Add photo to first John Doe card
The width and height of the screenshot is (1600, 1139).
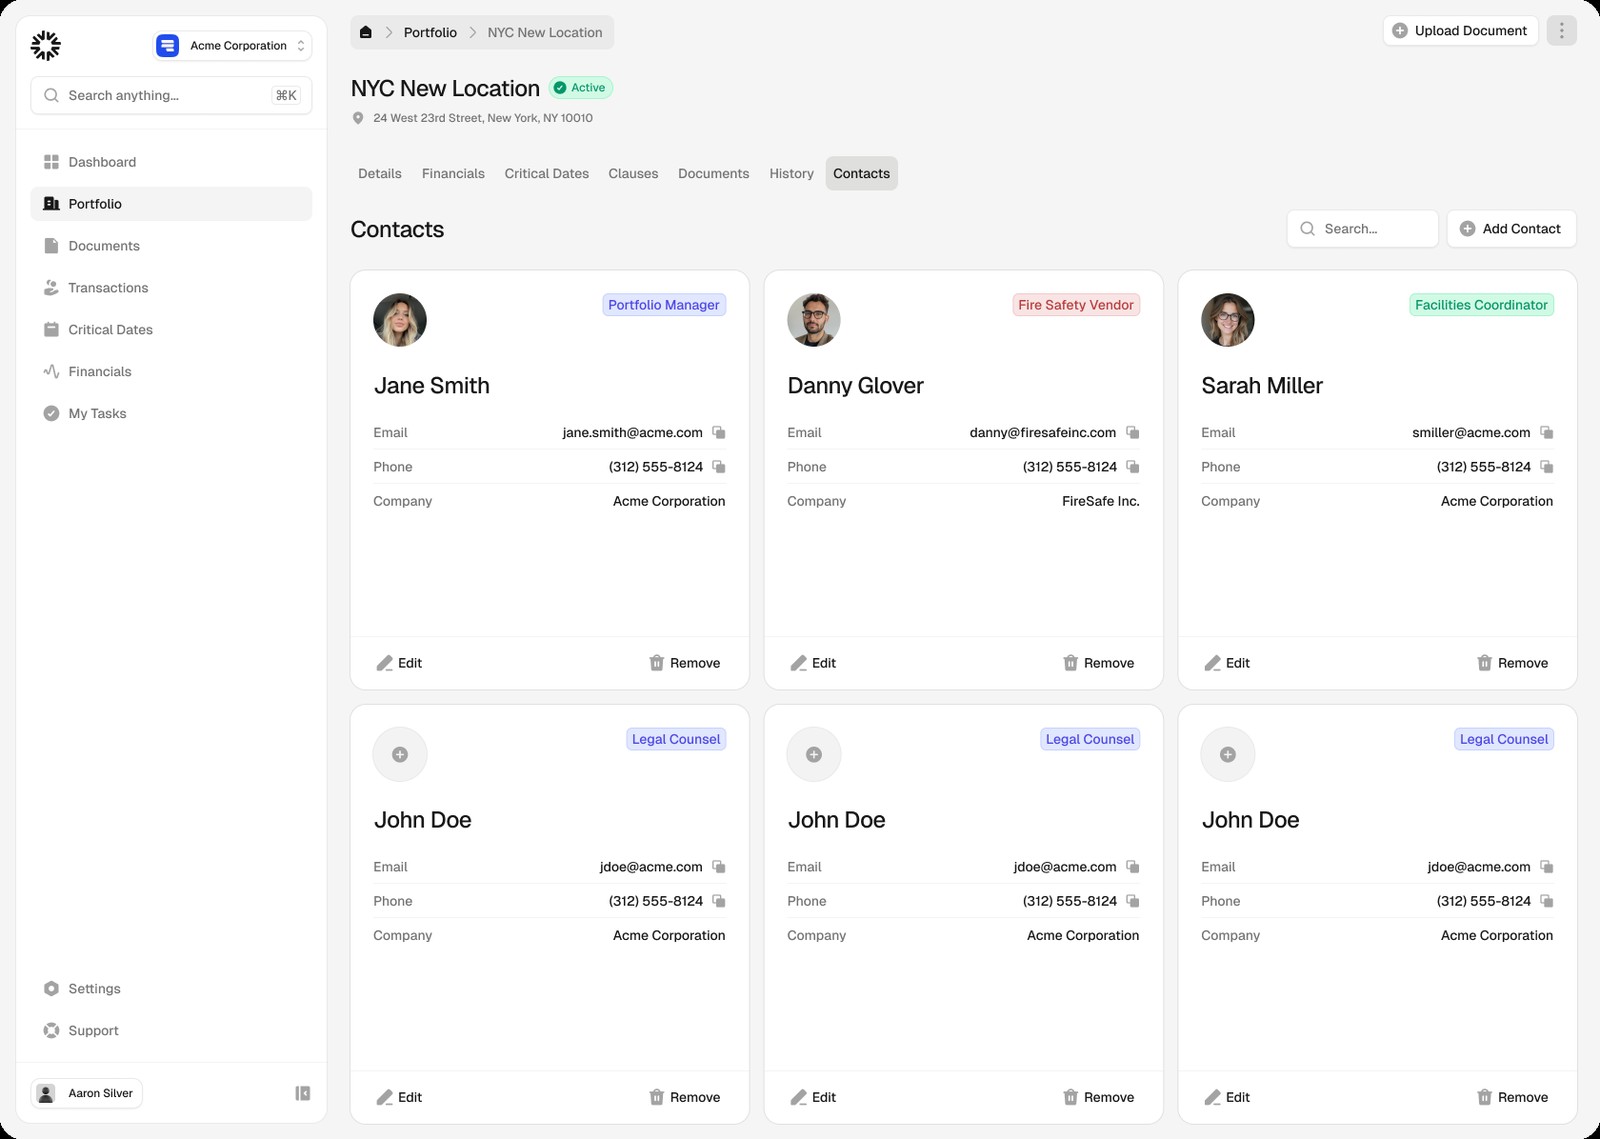[400, 754]
